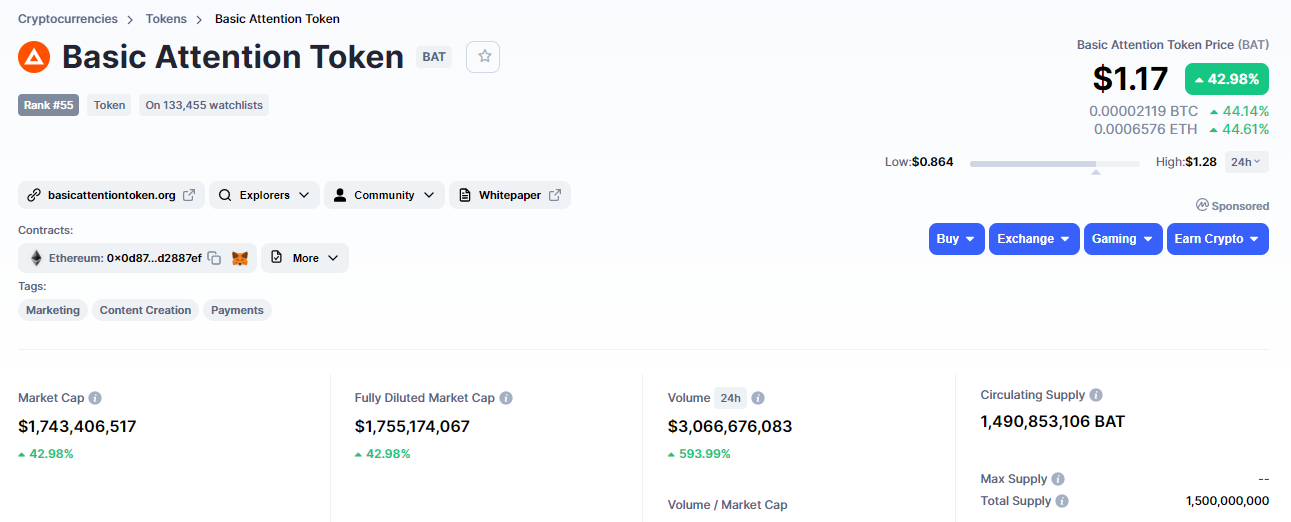Select the Payments tag
The height and width of the screenshot is (522, 1291).
click(237, 310)
